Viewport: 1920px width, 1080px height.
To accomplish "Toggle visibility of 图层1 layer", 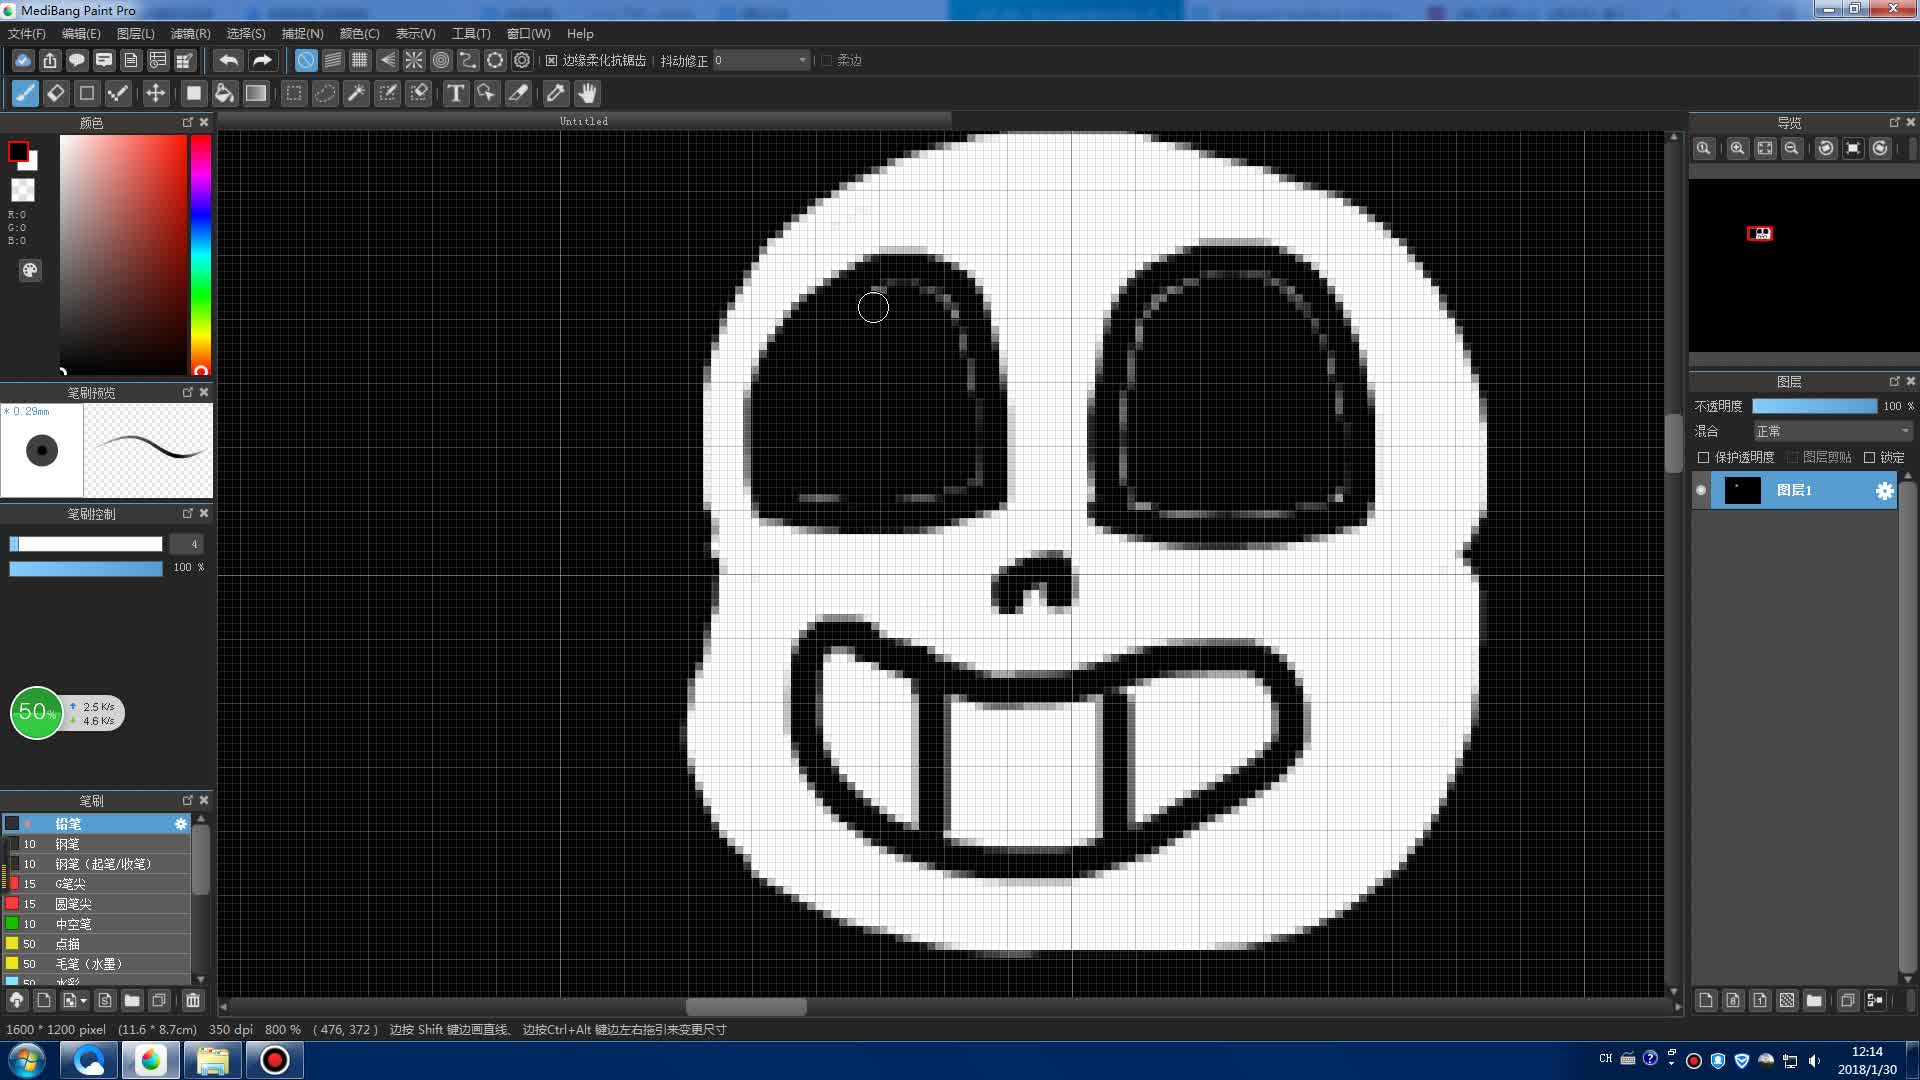I will tap(1701, 490).
